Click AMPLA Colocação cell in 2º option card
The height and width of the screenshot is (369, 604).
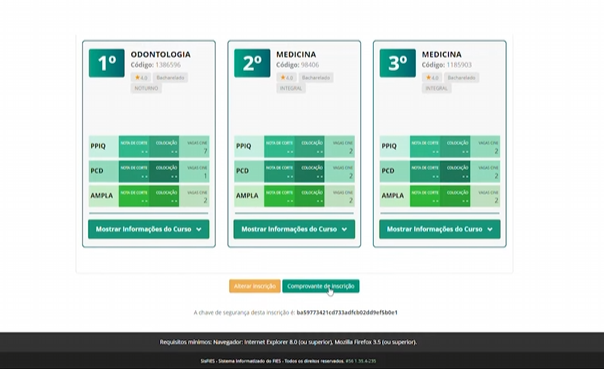(310, 196)
